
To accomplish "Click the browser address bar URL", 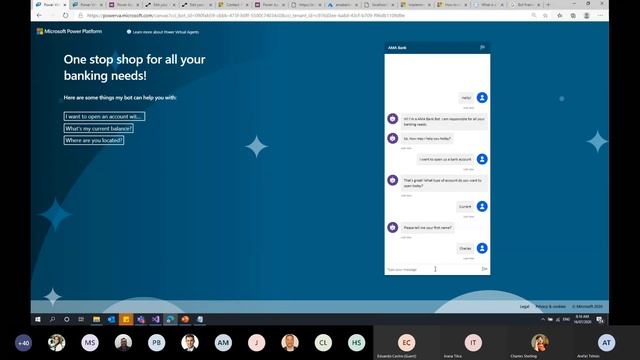I will click(246, 16).
